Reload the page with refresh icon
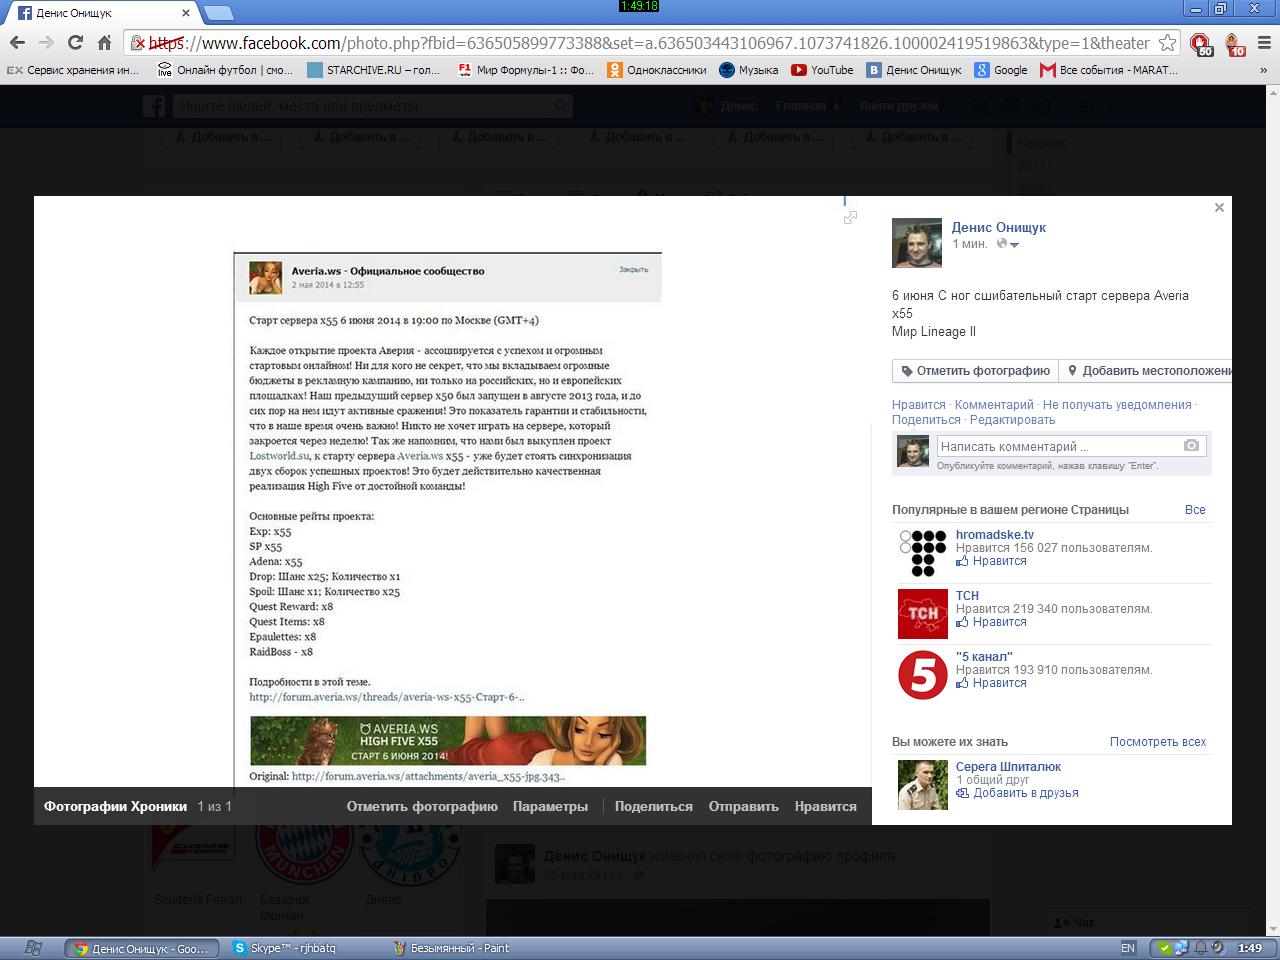 tap(75, 43)
